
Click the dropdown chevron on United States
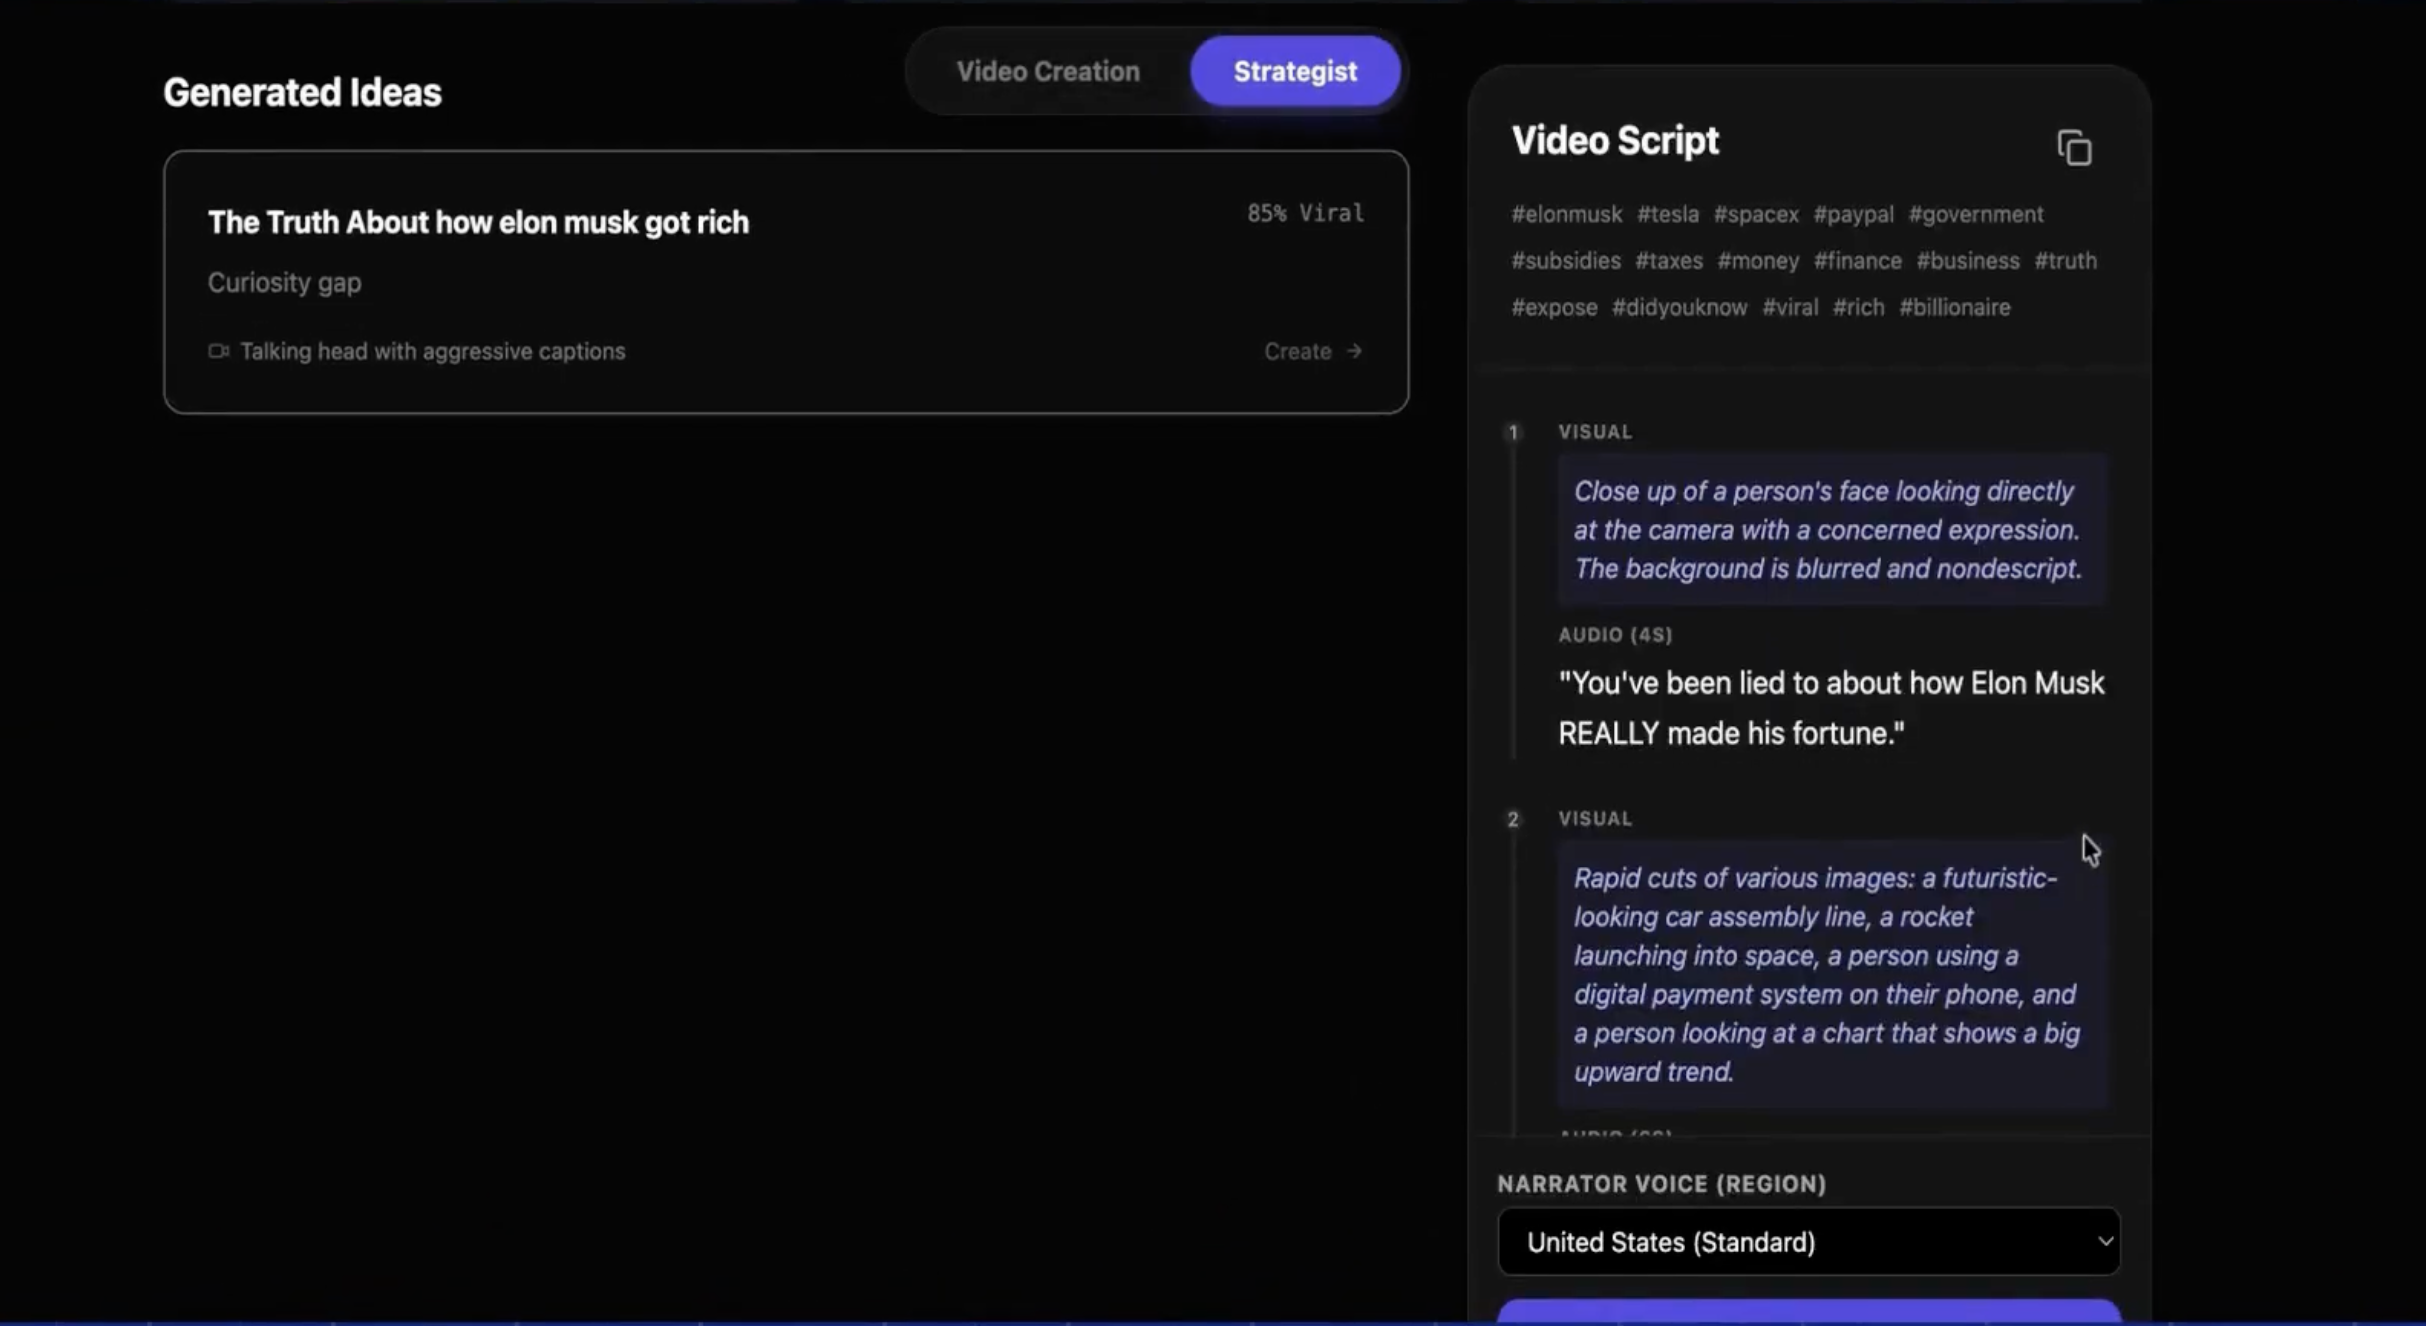coord(2104,1241)
